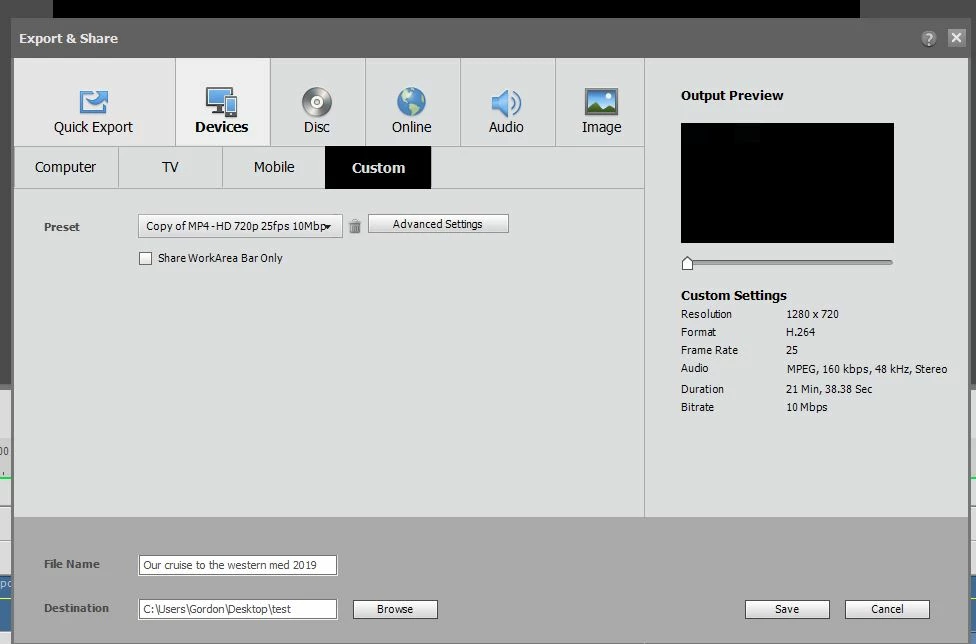Click the MPEG, 160 kbps audio value
The height and width of the screenshot is (644, 976).
pos(866,369)
